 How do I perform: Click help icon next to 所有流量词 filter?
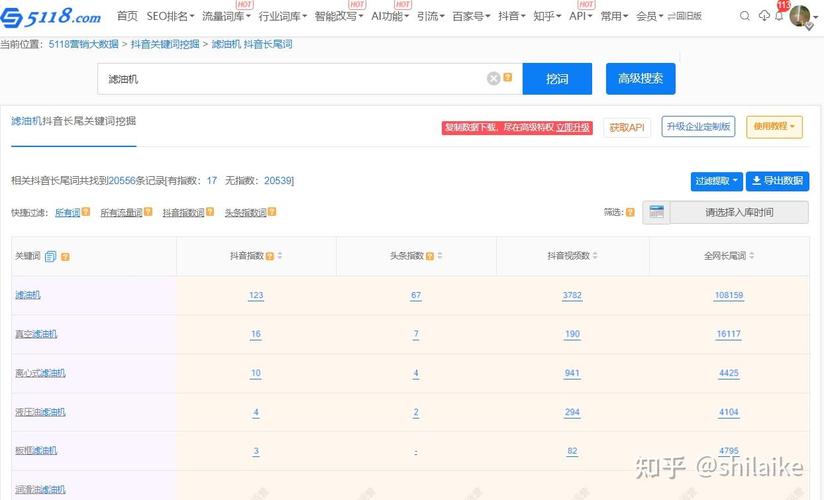[x=148, y=212]
